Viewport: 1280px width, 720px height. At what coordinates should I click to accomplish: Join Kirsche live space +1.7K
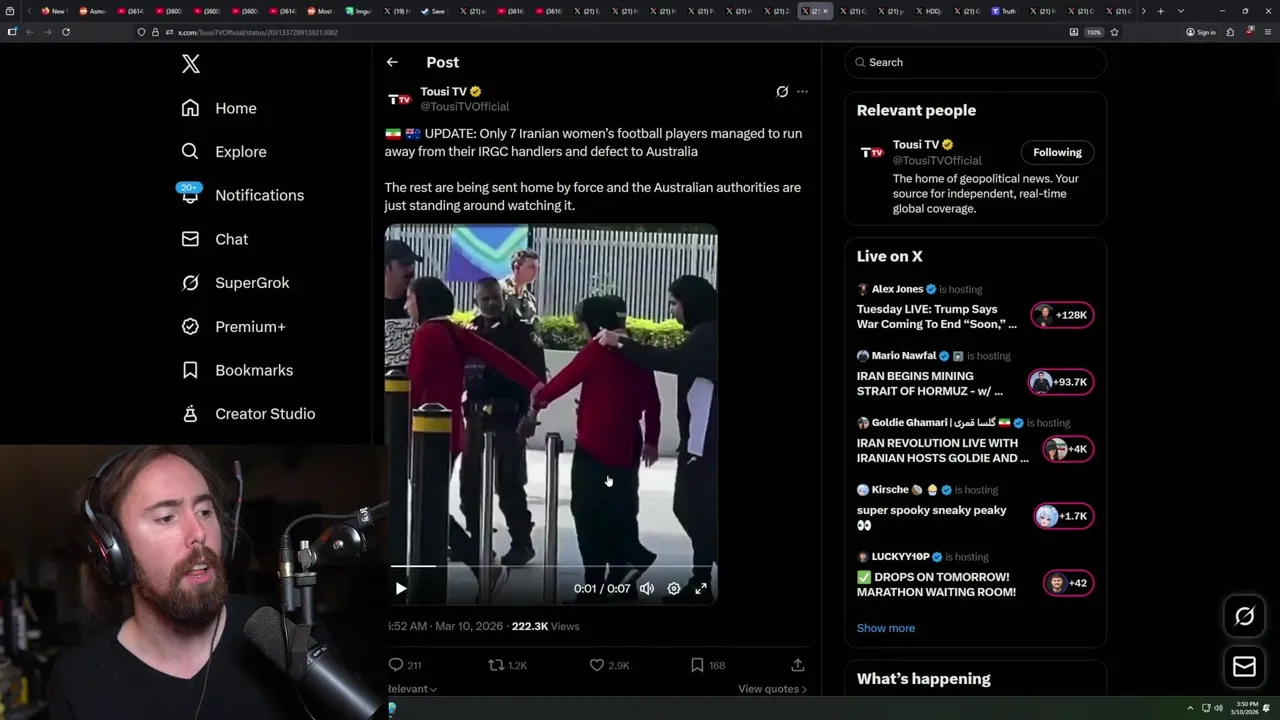pos(1064,516)
